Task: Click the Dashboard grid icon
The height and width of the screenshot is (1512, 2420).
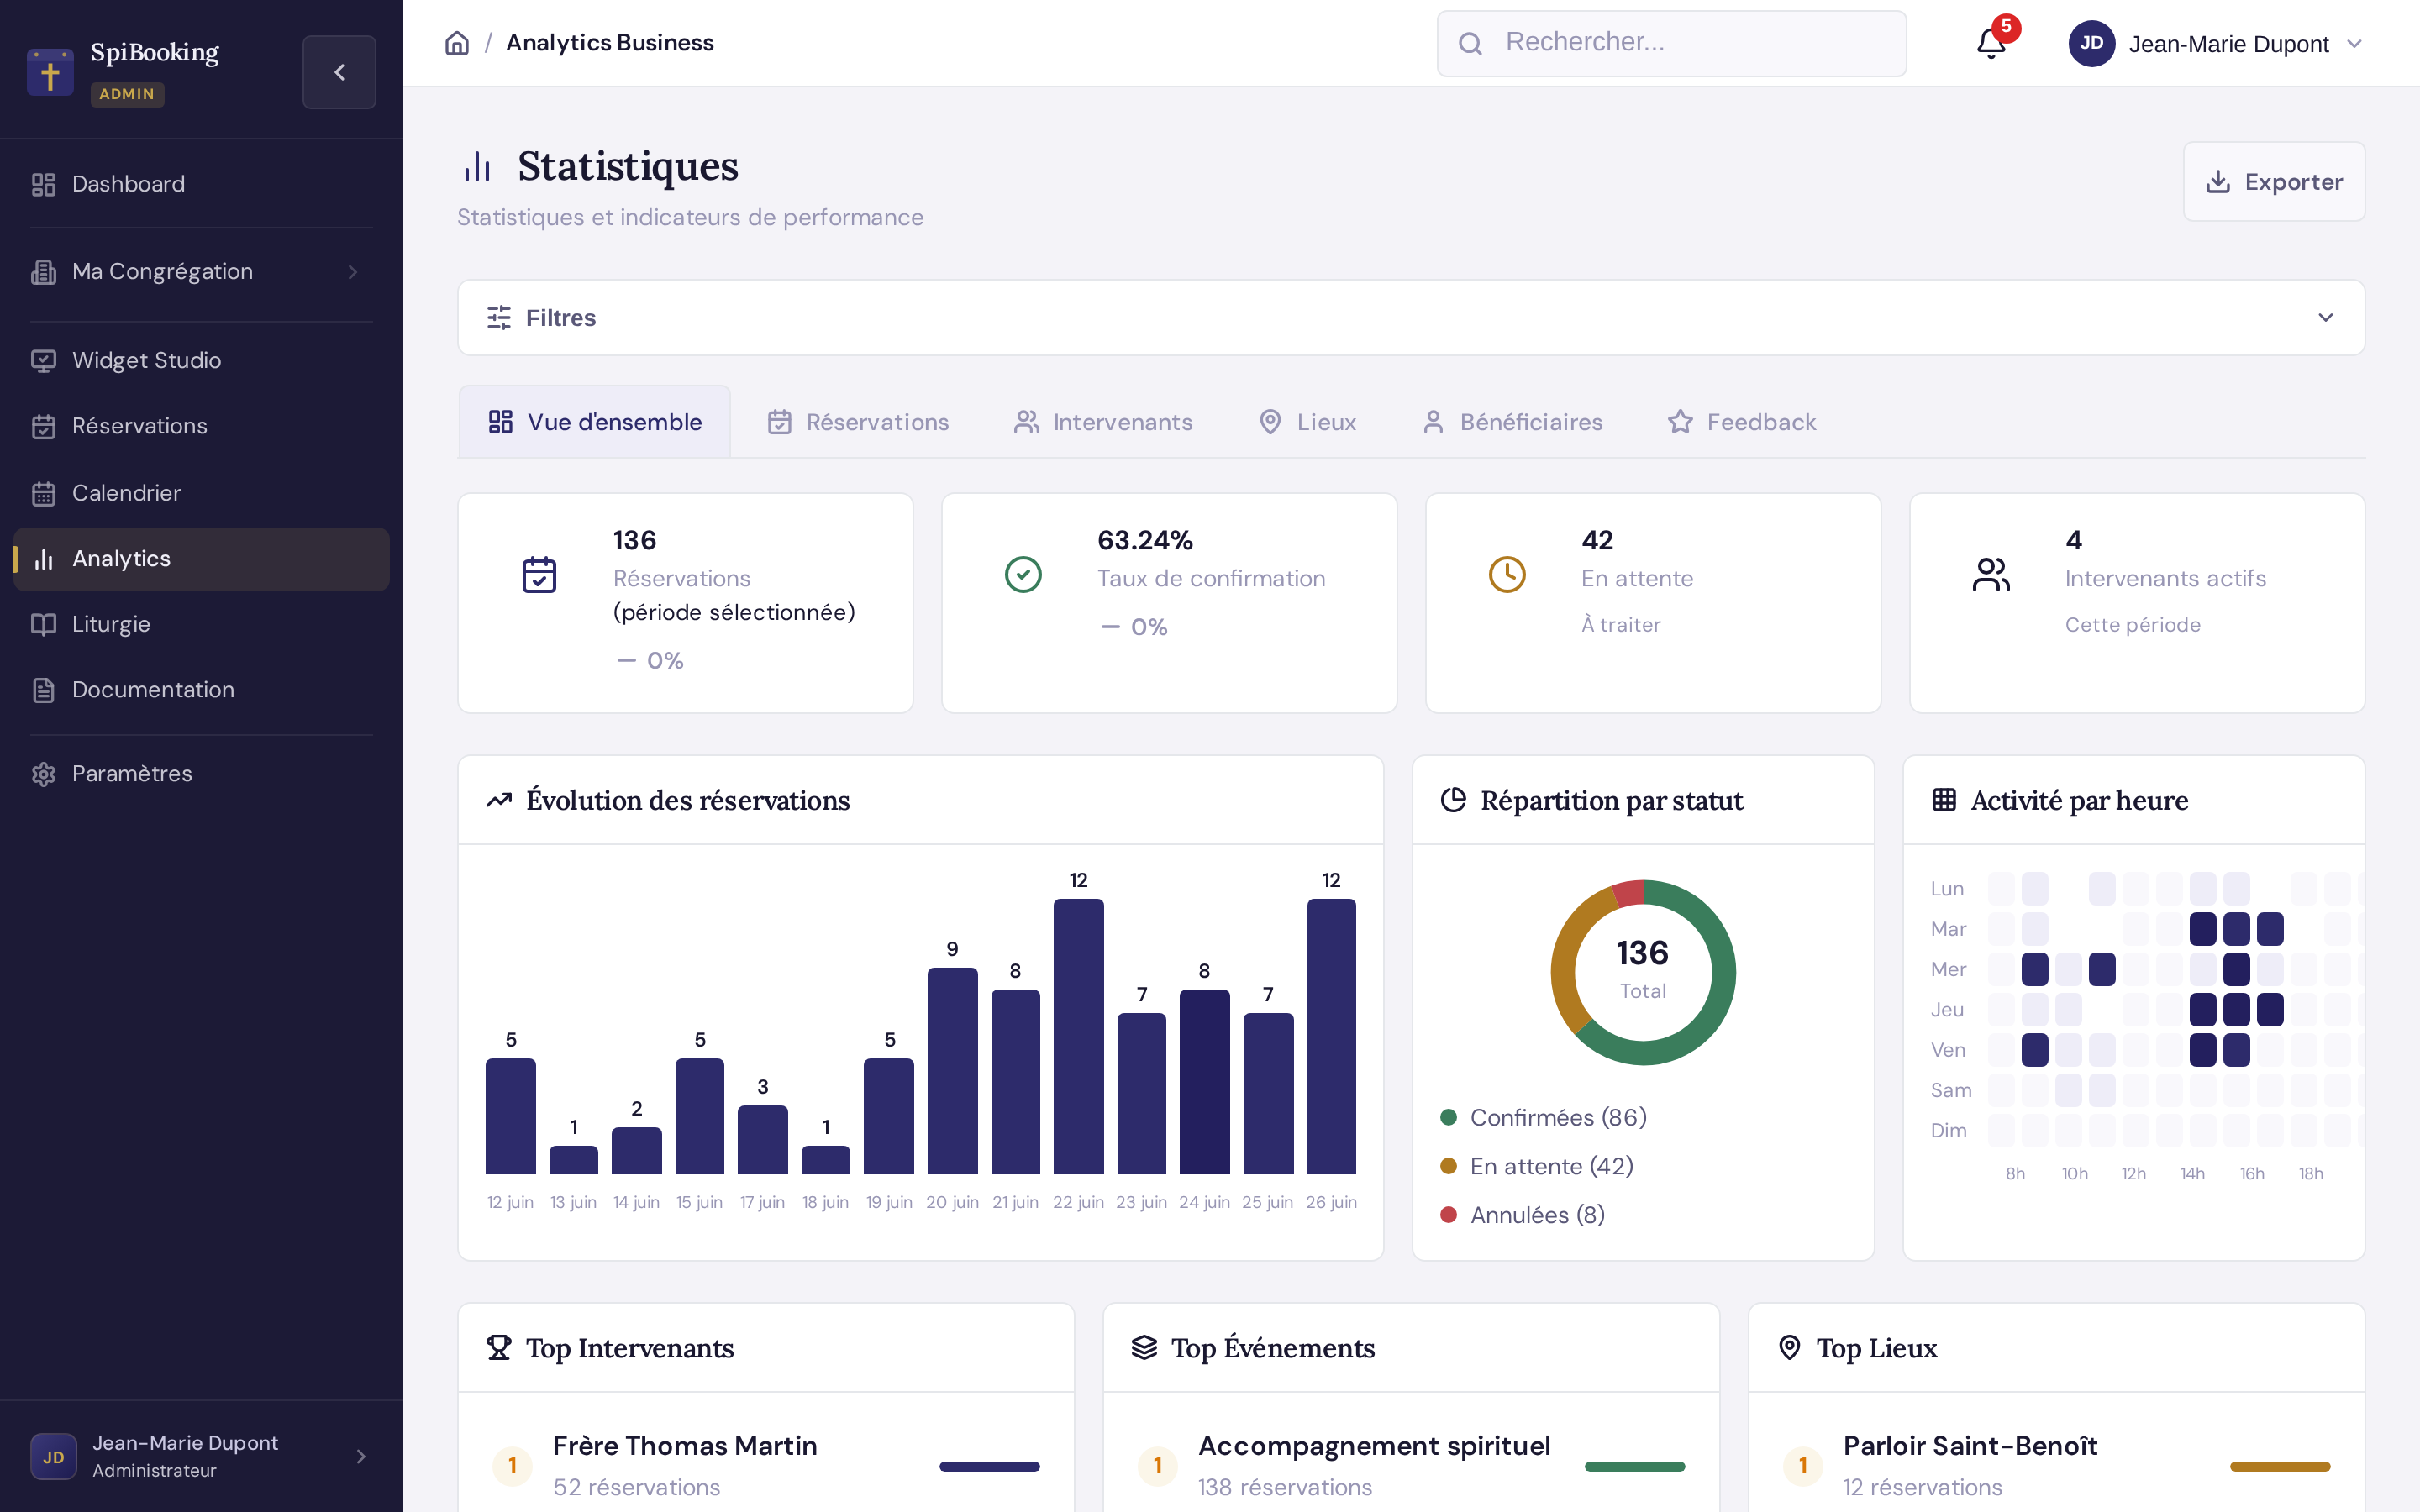Action: click(43, 184)
